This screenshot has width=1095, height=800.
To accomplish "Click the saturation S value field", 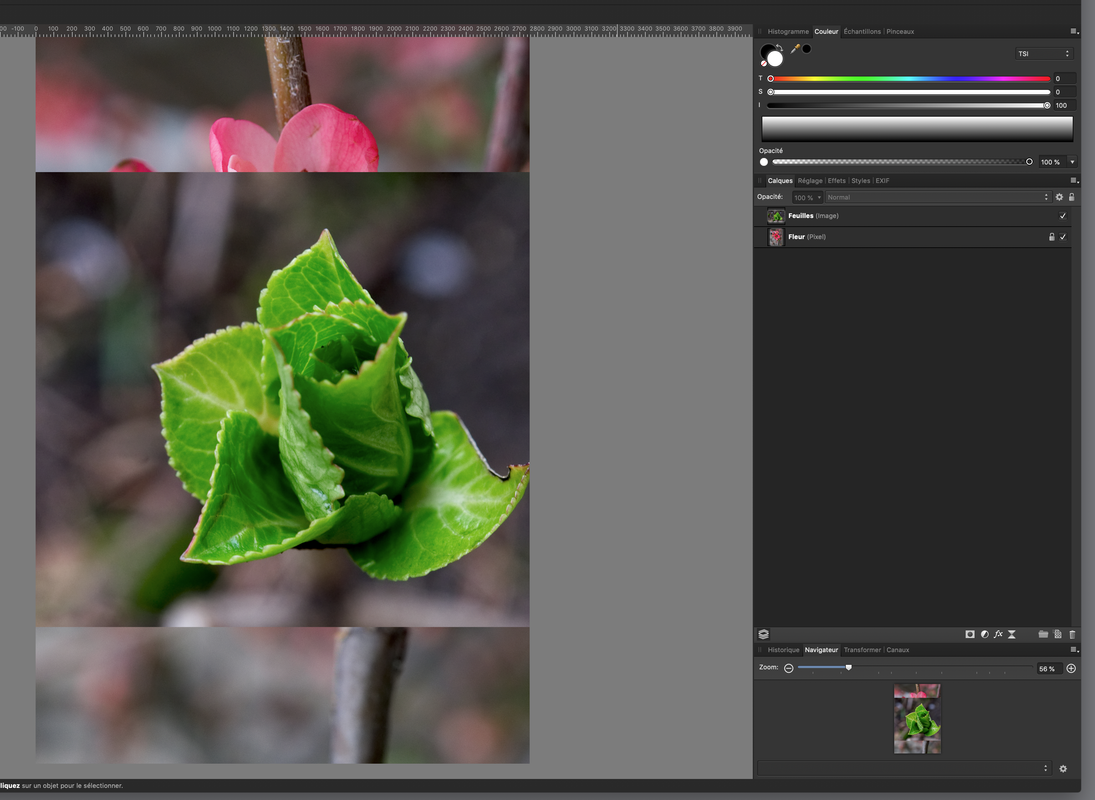I will point(1064,92).
